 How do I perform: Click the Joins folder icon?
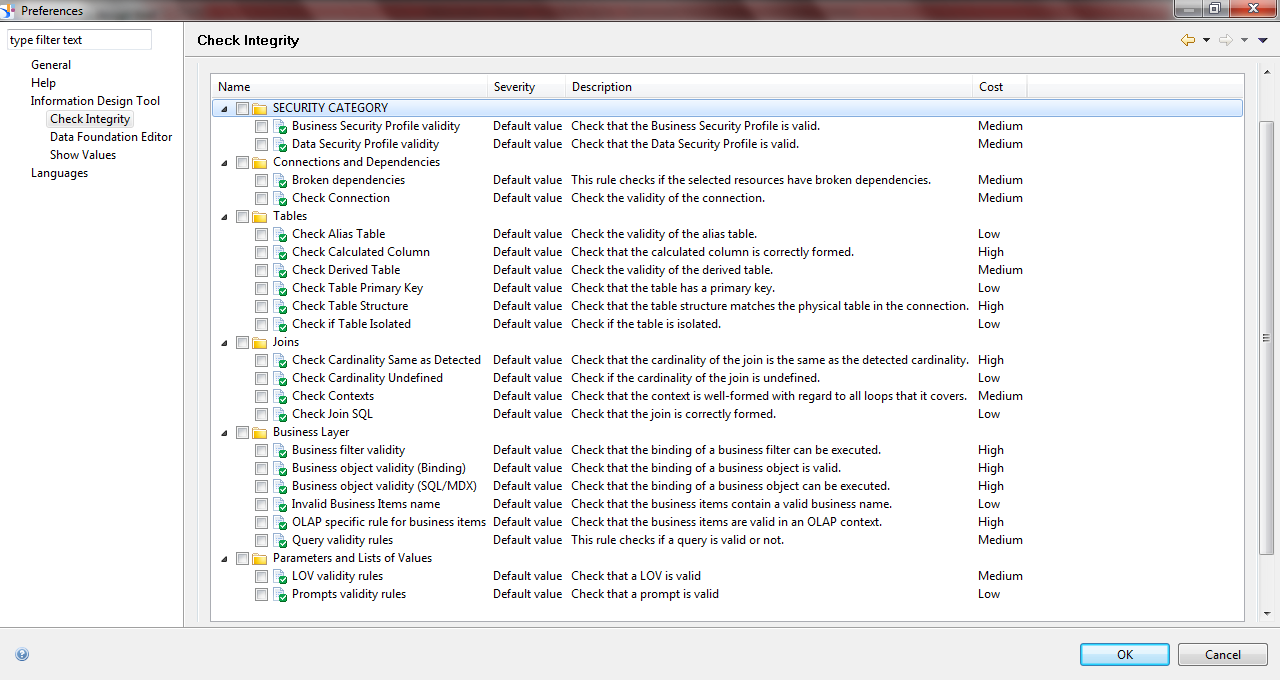pos(260,342)
